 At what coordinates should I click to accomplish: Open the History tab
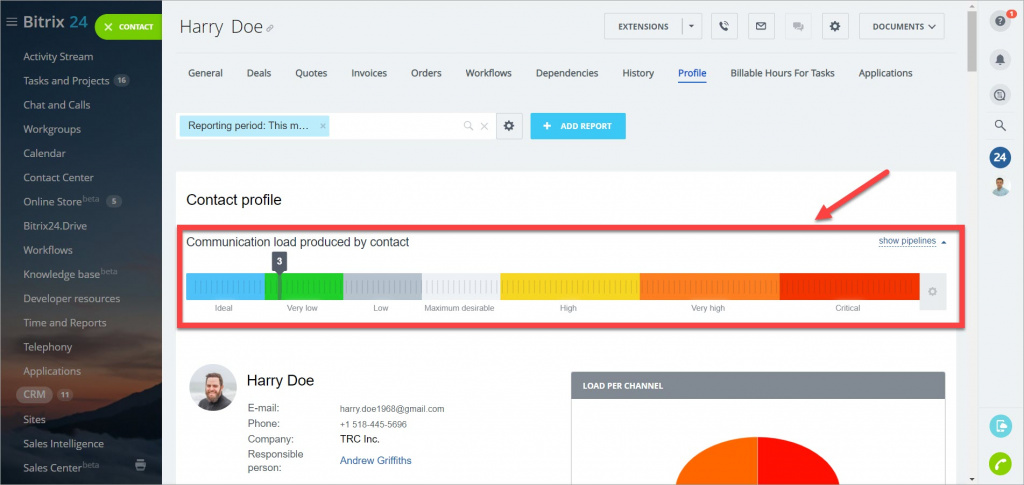[x=638, y=73]
